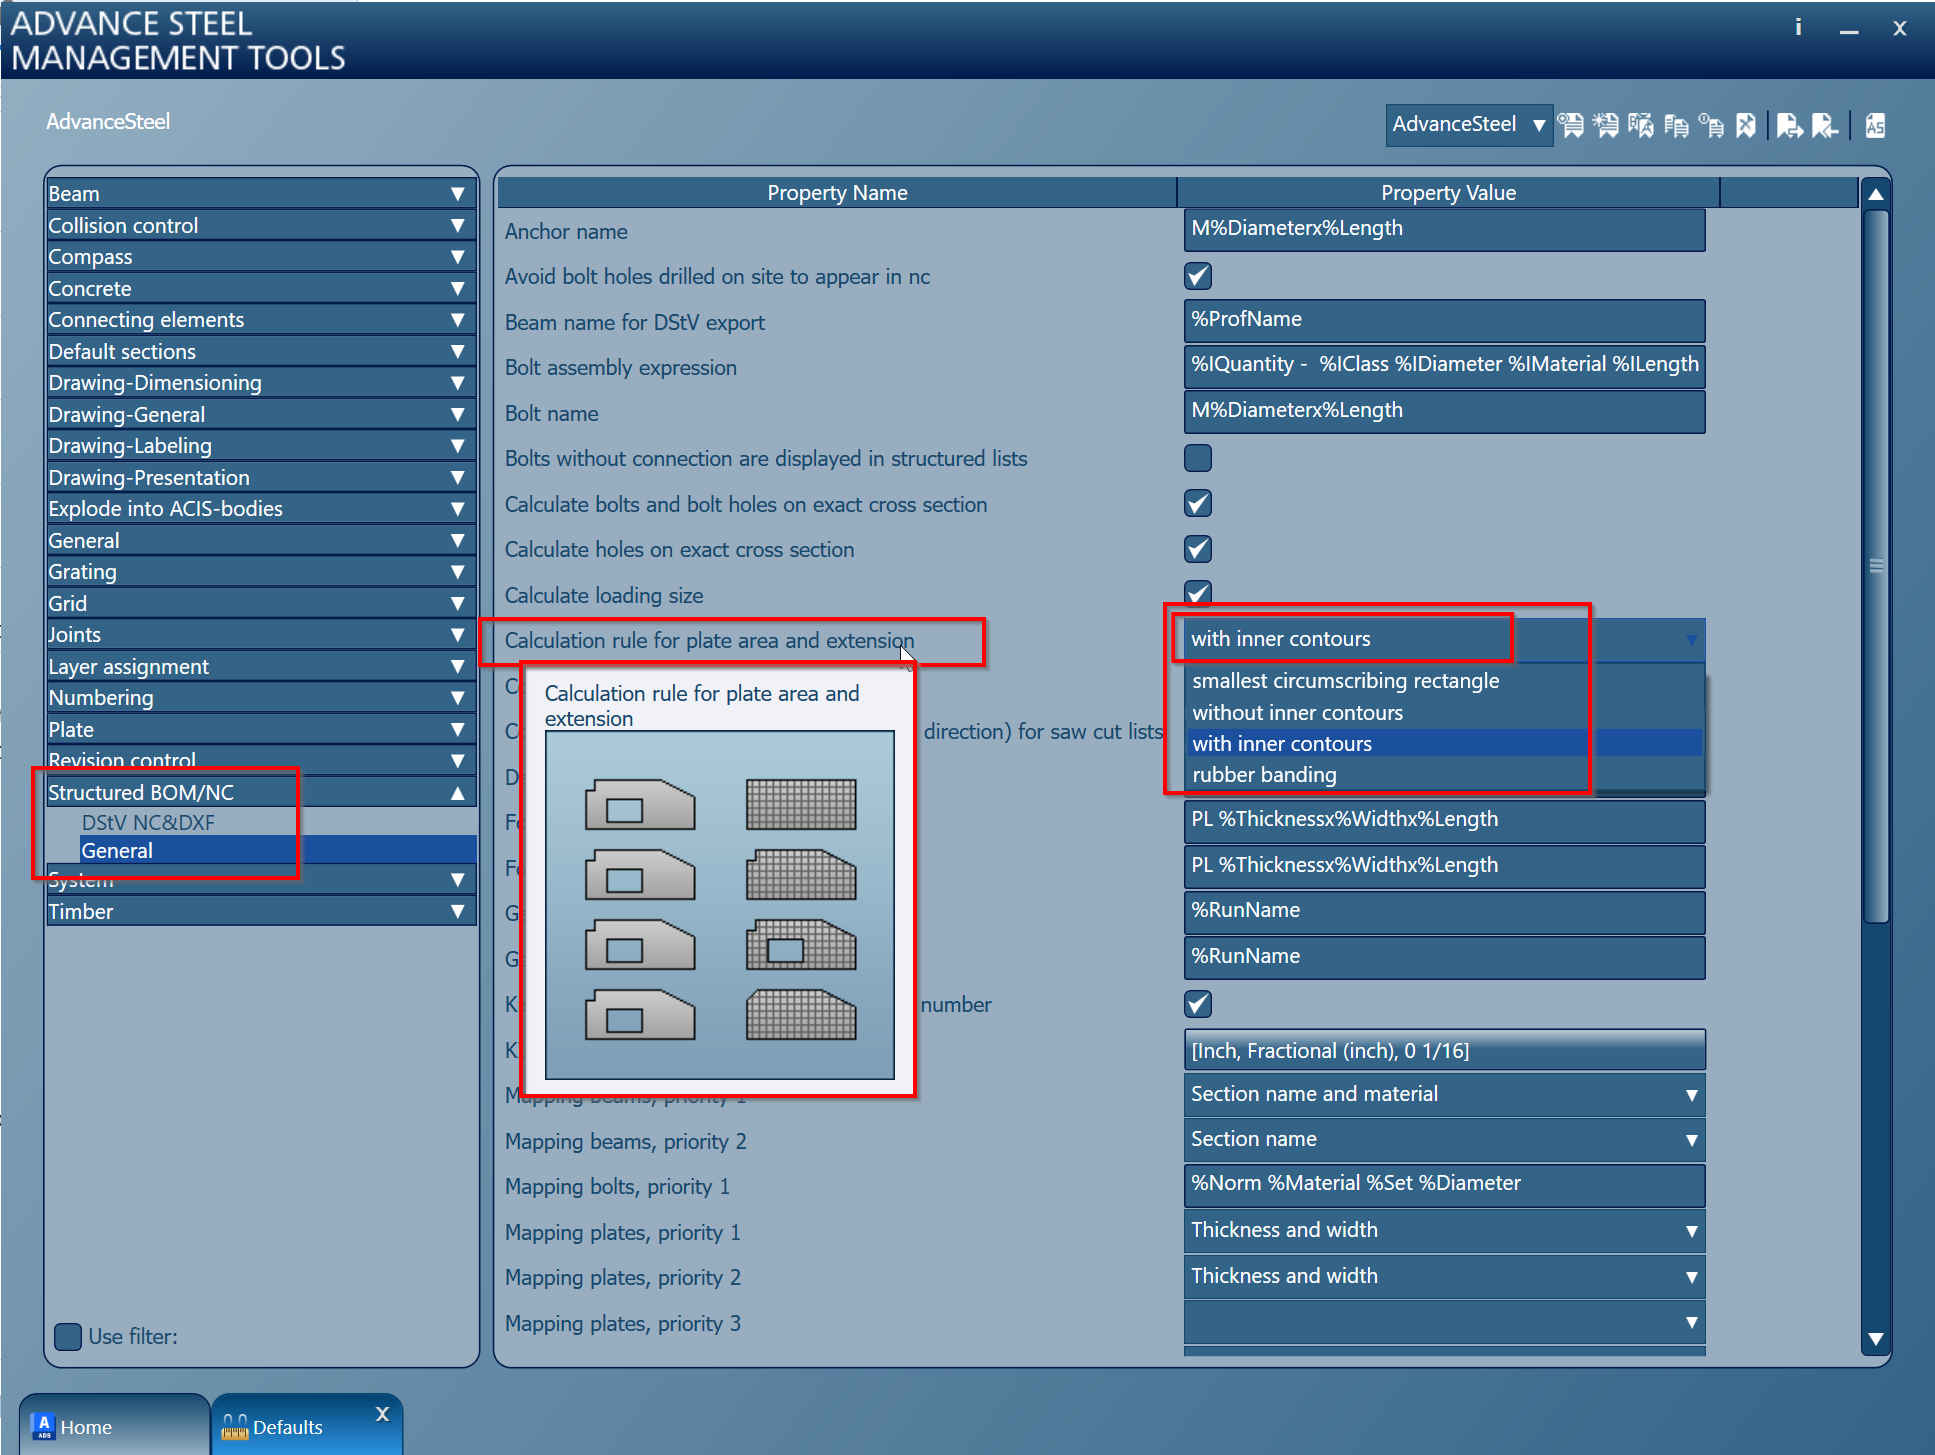Screen dimensions: 1935x1455
Task: Click the delete table icon
Action: (1746, 125)
